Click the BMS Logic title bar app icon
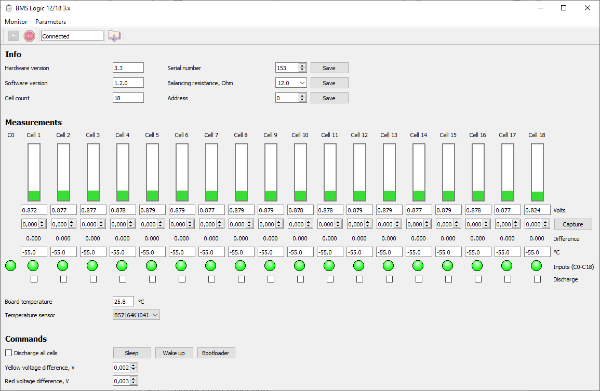Screen dimensions: 600x391 [9, 8]
